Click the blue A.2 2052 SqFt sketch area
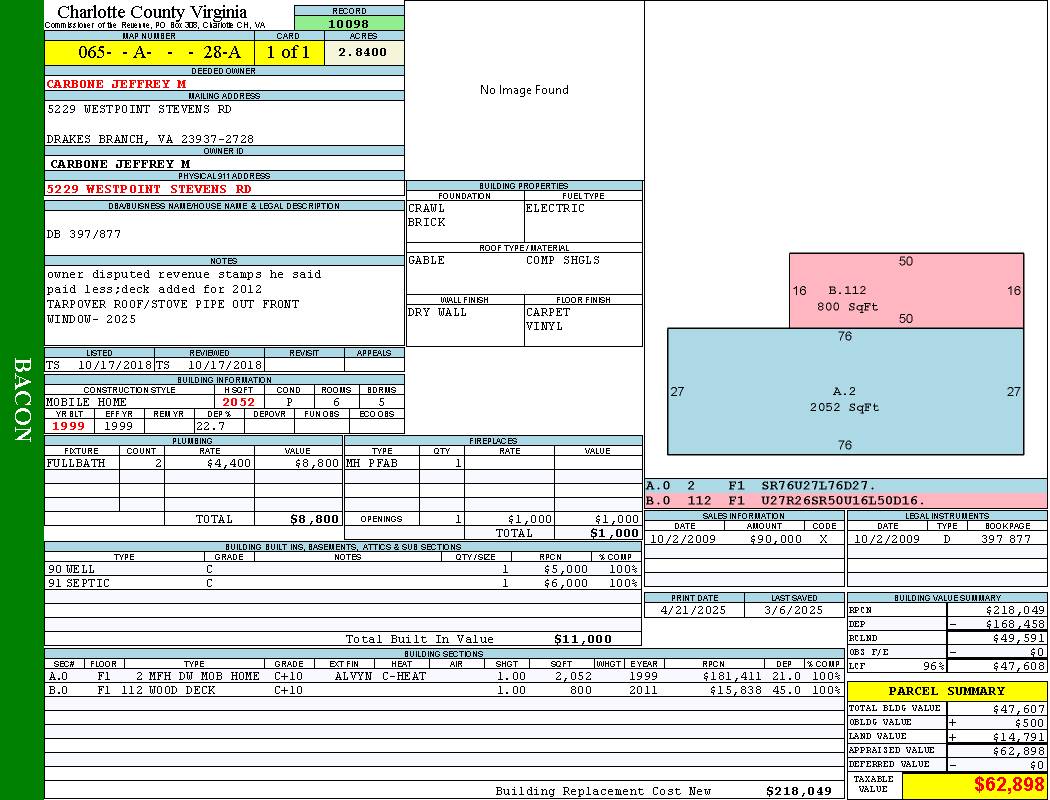 click(845, 392)
